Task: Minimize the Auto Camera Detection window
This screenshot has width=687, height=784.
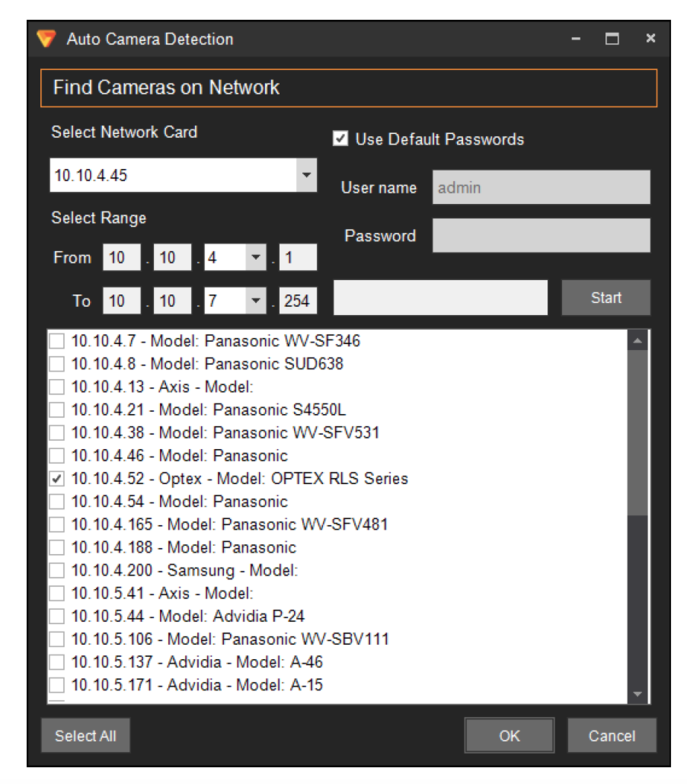Action: click(576, 38)
